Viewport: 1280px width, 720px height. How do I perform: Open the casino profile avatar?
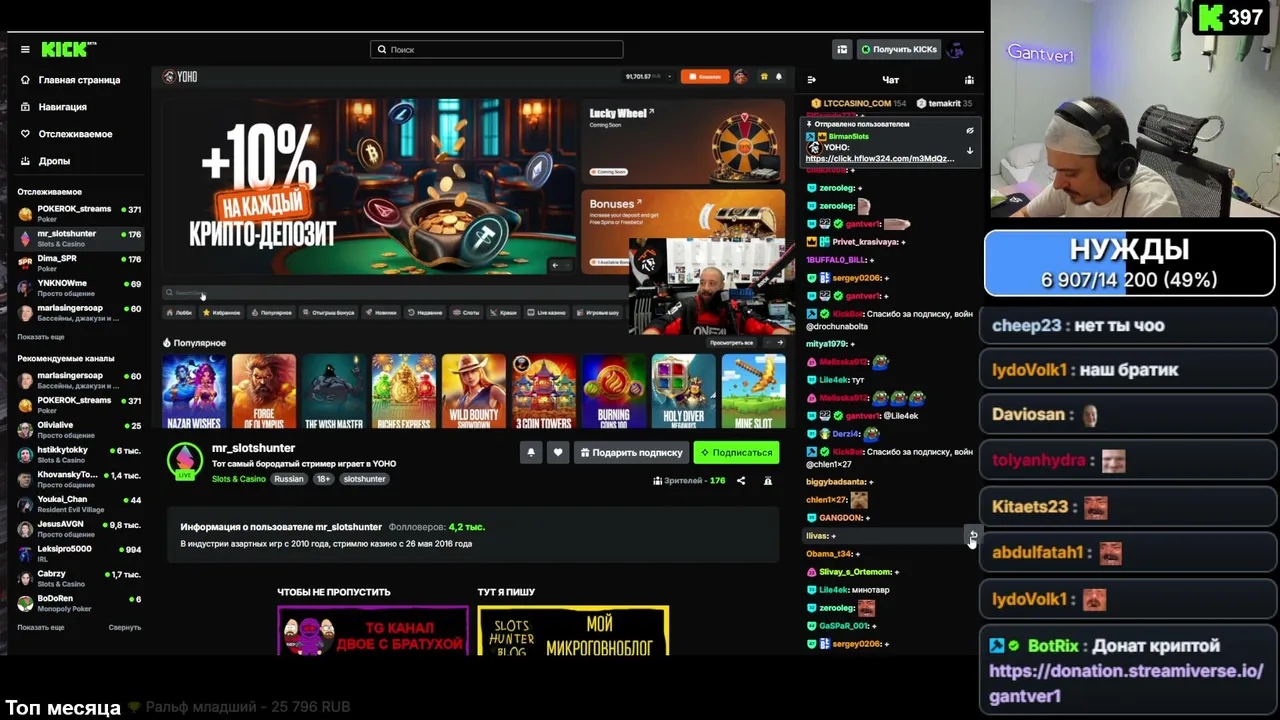[740, 77]
